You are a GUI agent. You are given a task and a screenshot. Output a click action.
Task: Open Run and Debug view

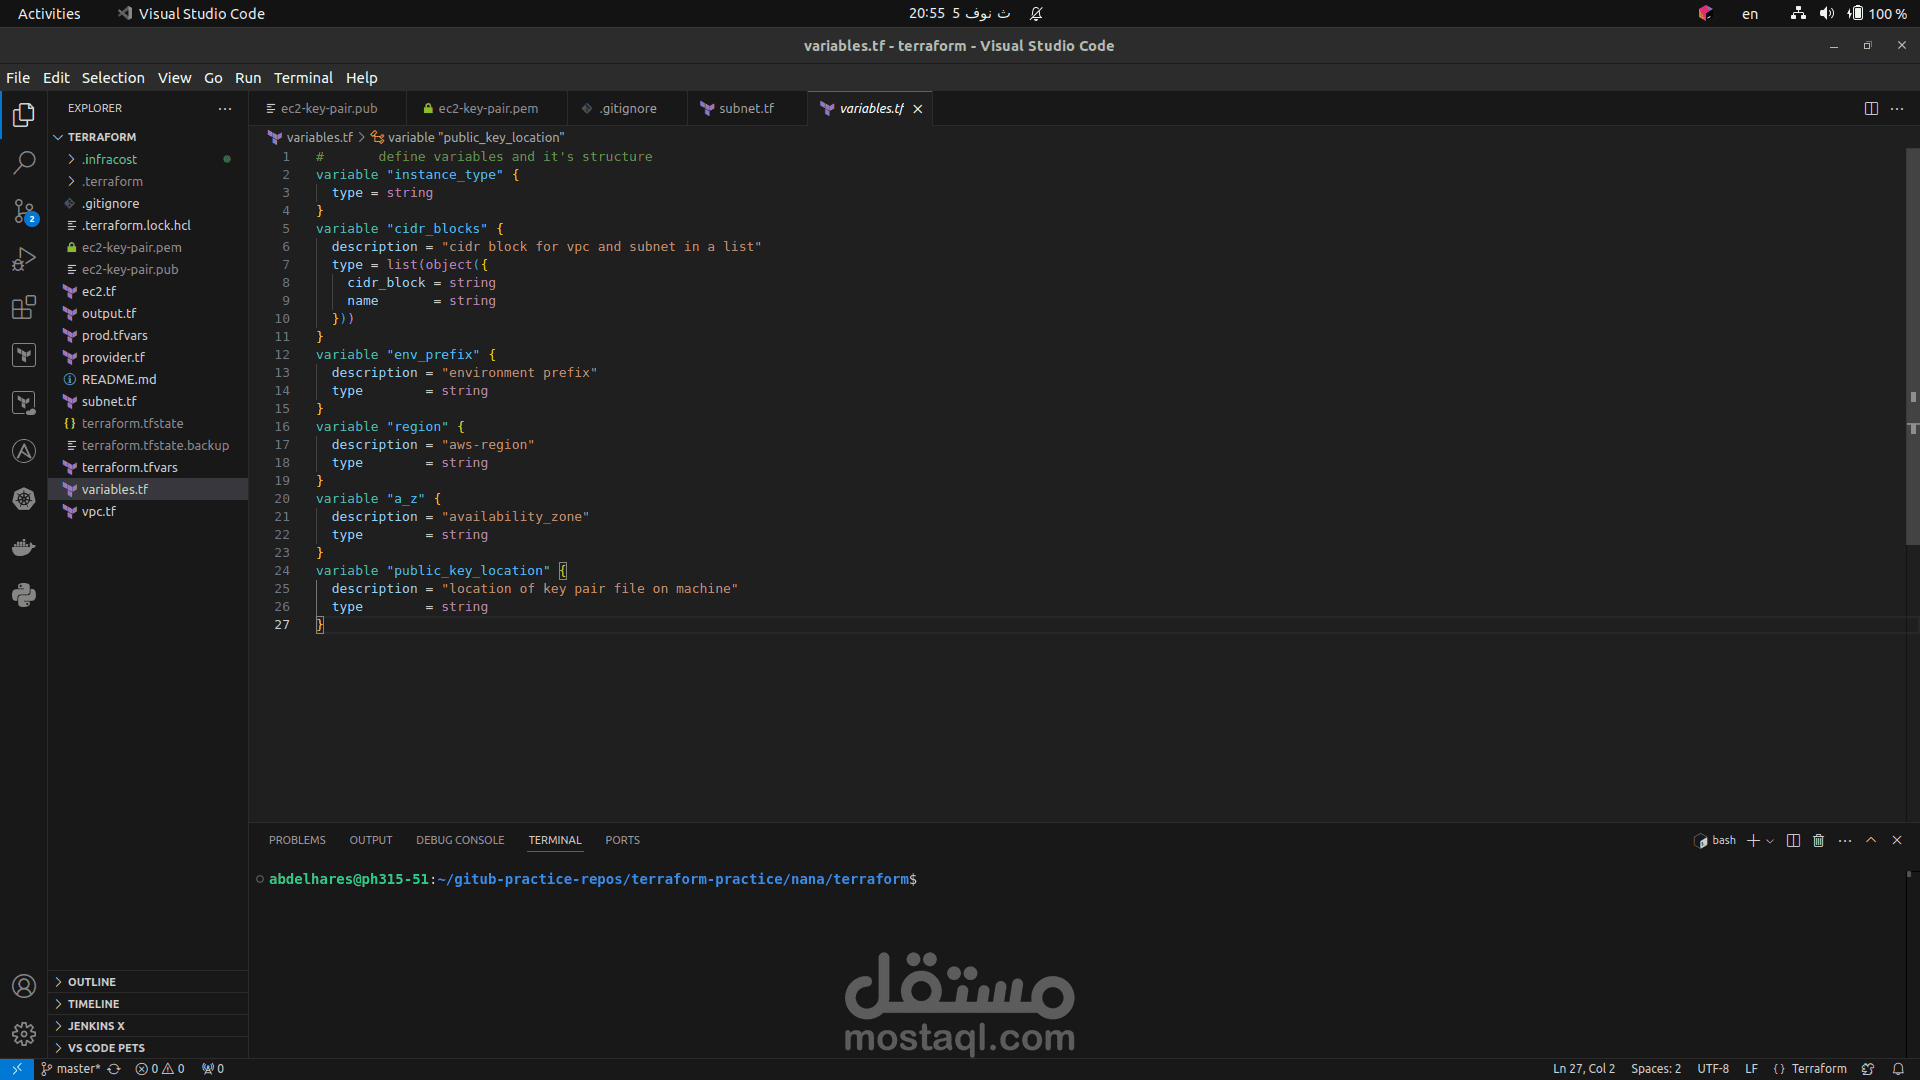click(x=24, y=259)
